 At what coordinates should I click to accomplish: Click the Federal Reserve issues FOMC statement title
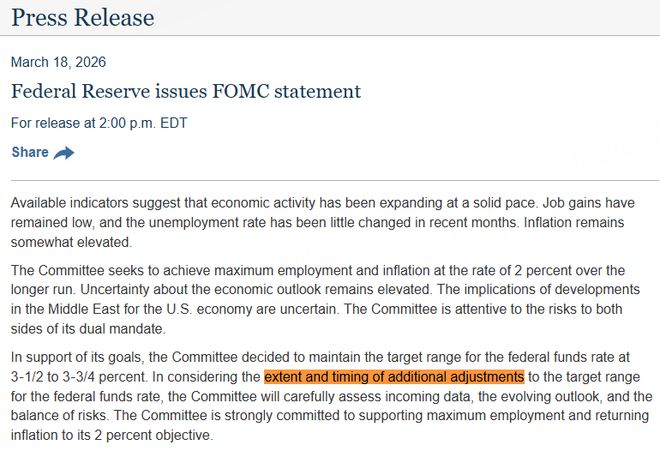tap(185, 92)
